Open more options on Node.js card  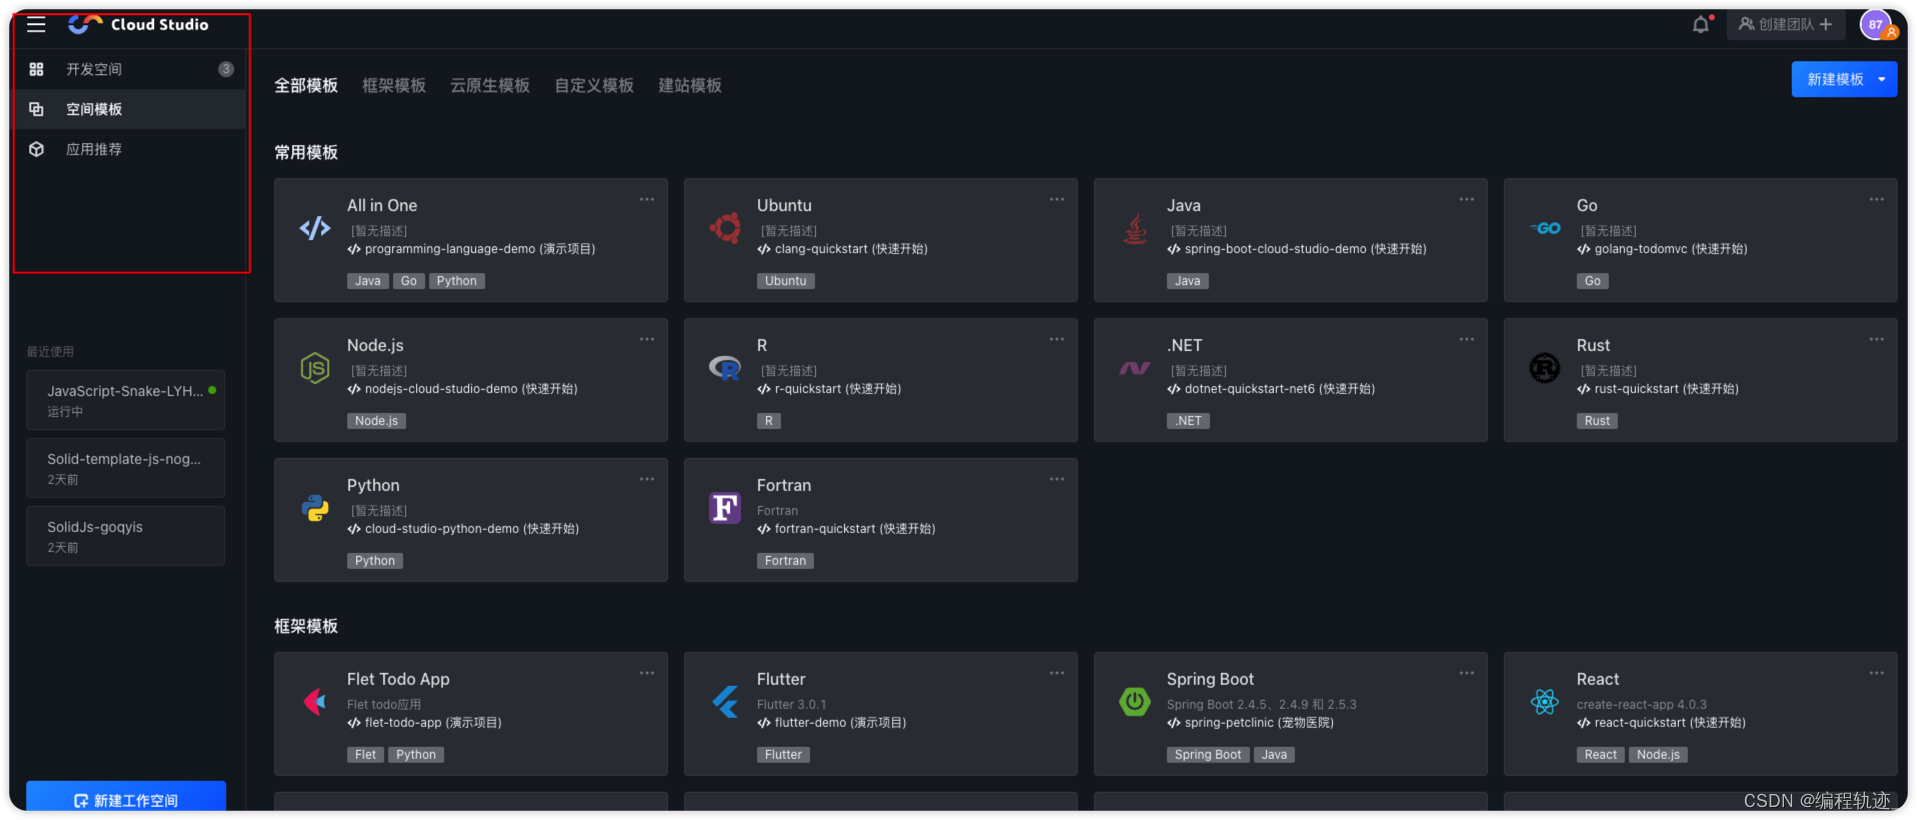pyautogui.click(x=647, y=339)
